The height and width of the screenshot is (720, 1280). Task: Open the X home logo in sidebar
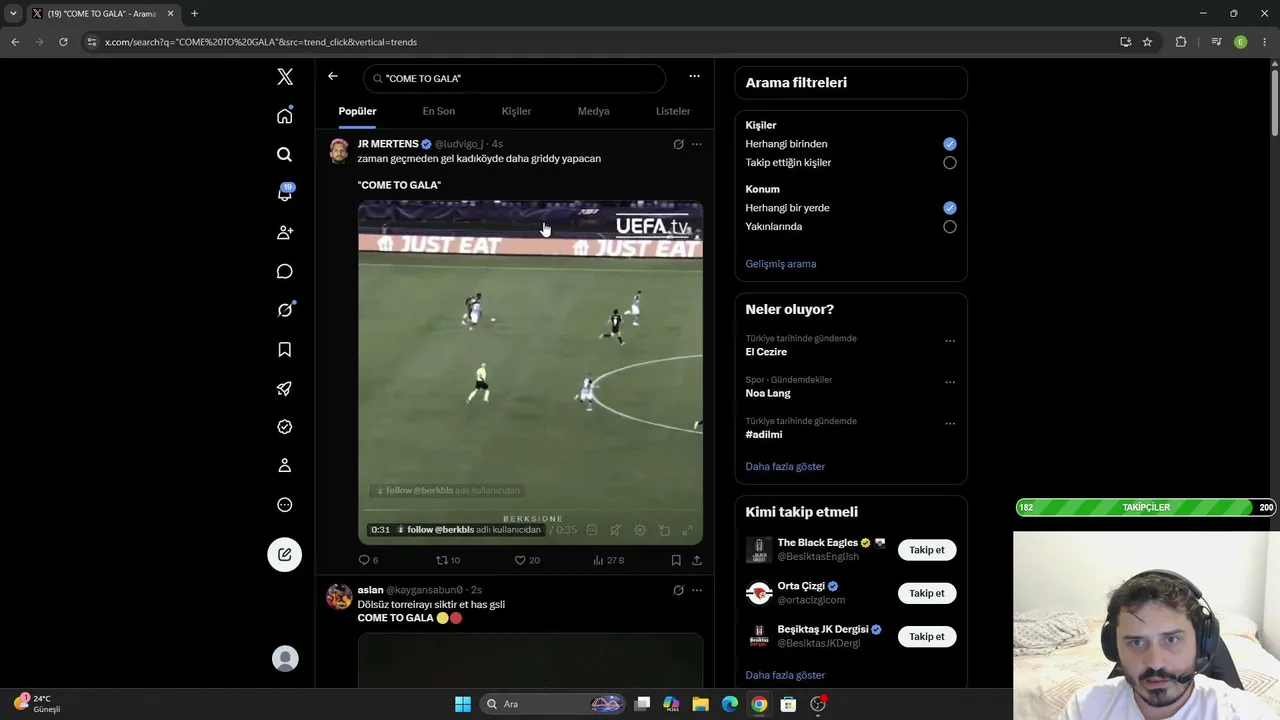285,77
